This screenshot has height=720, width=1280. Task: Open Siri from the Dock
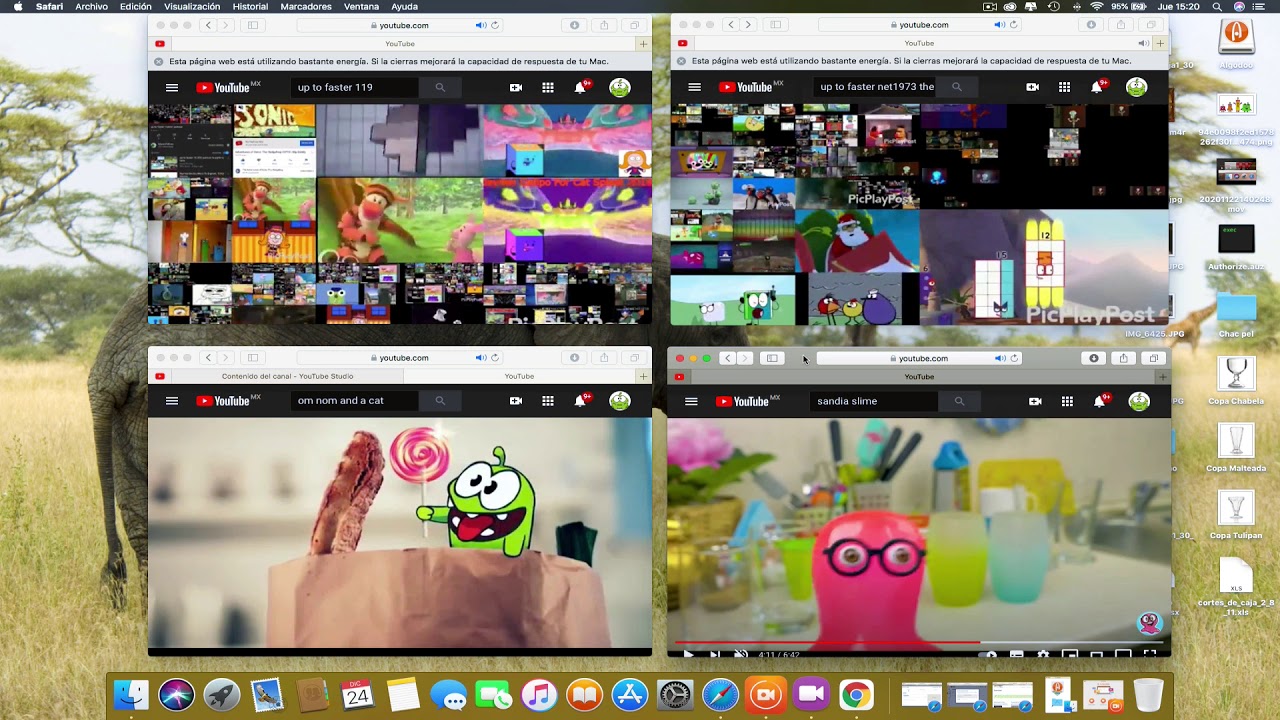[x=177, y=695]
